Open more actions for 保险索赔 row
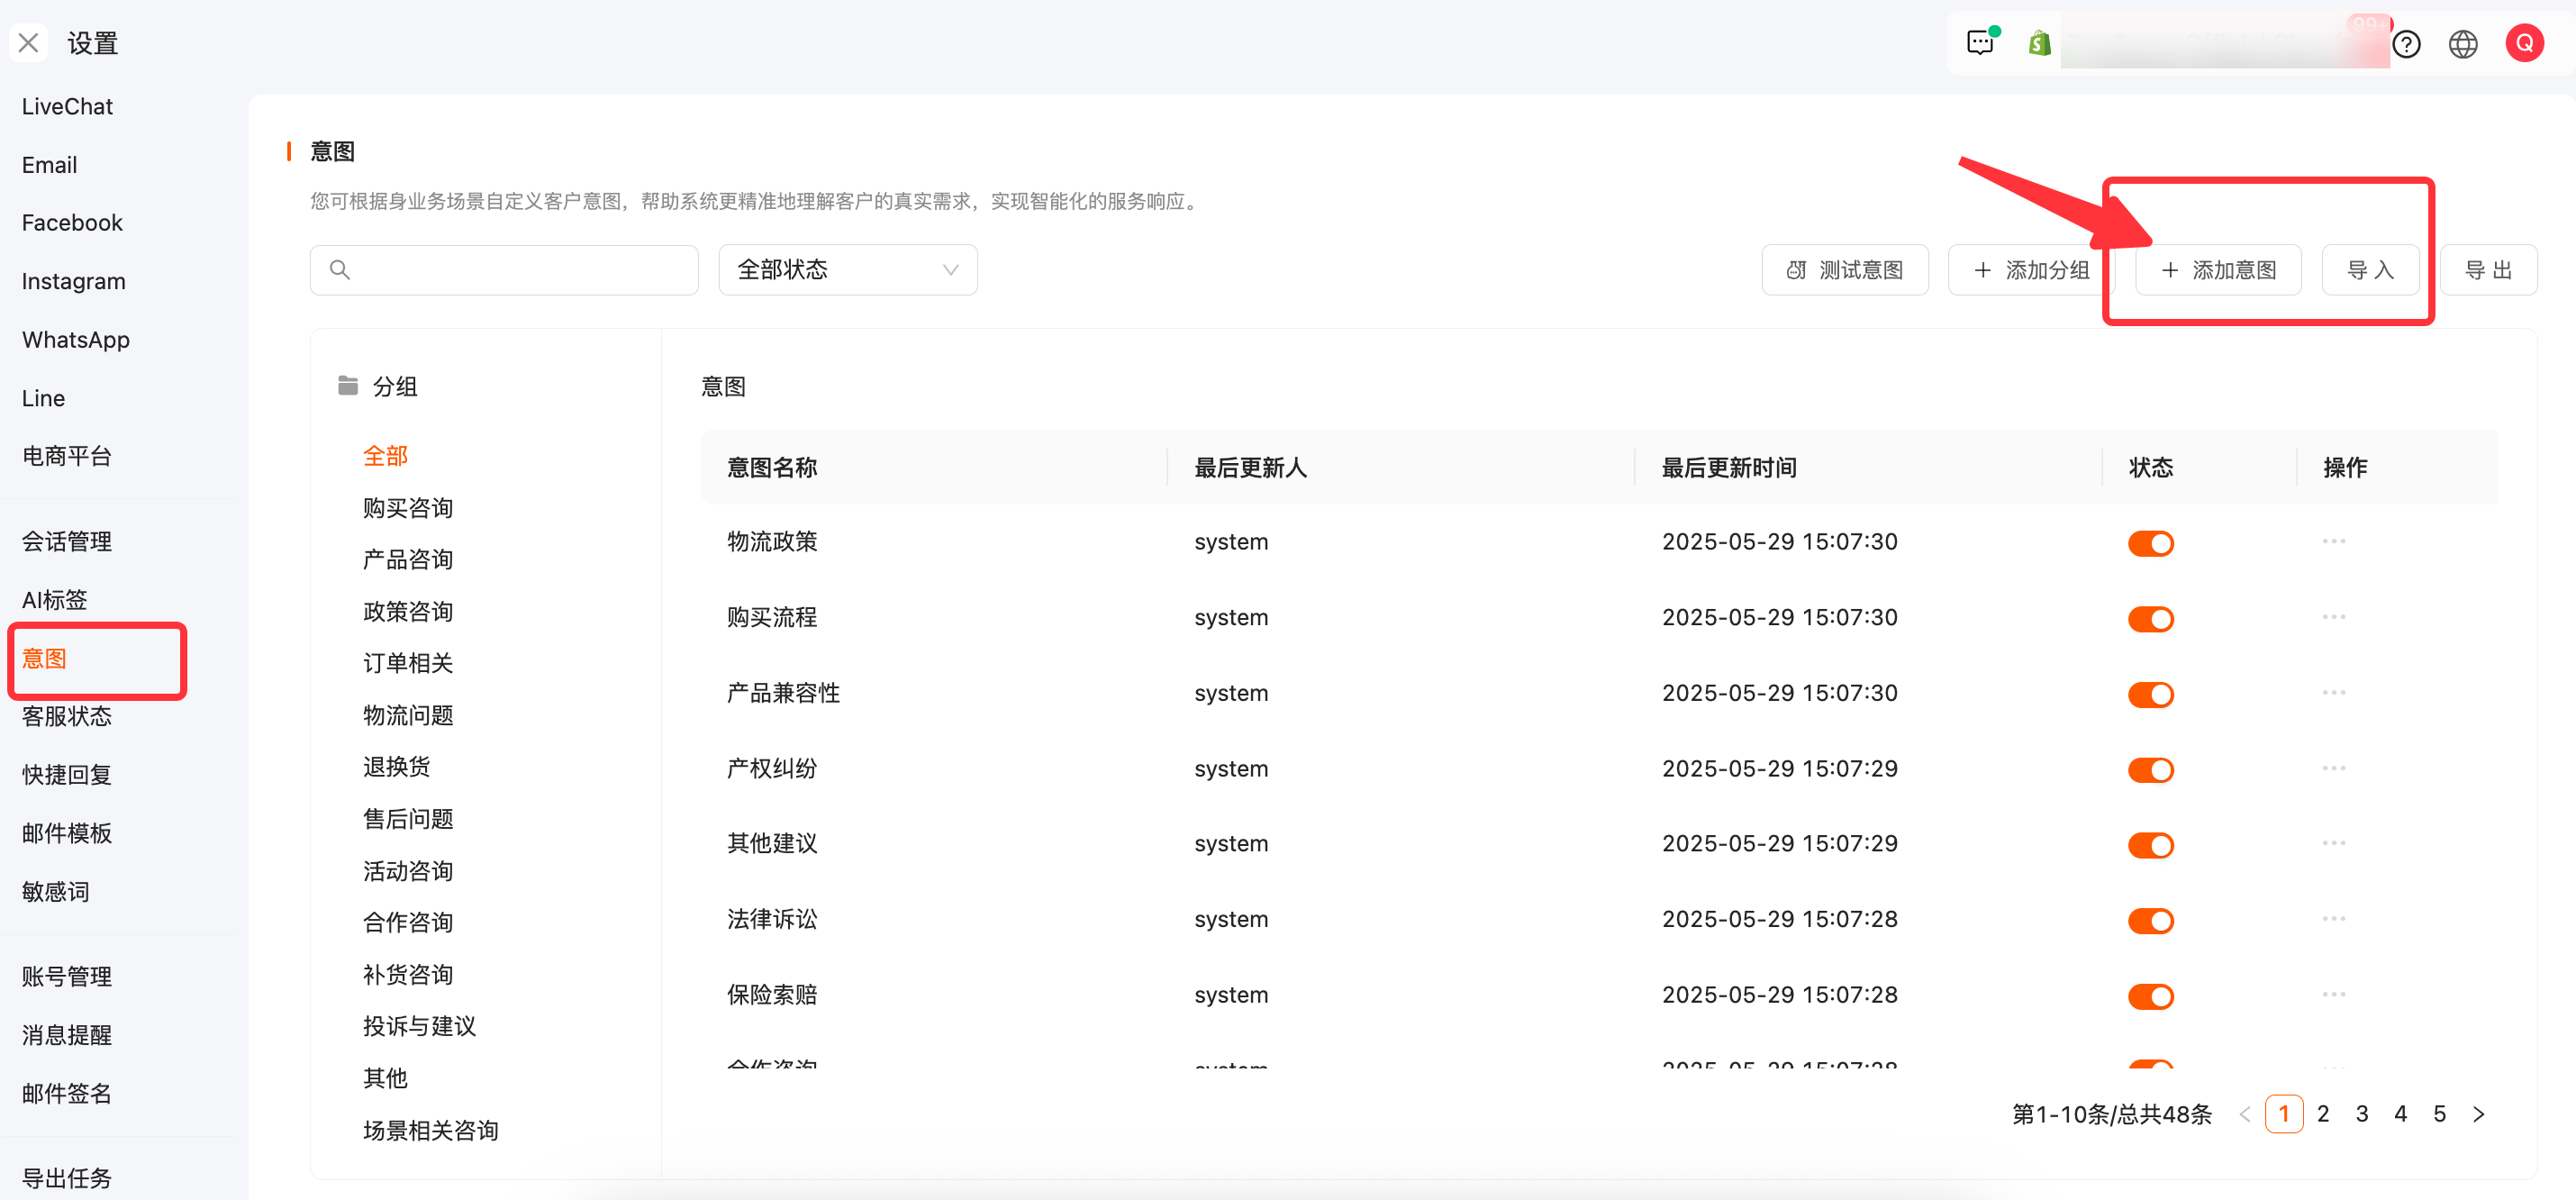Viewport: 2576px width, 1200px height. (x=2333, y=995)
